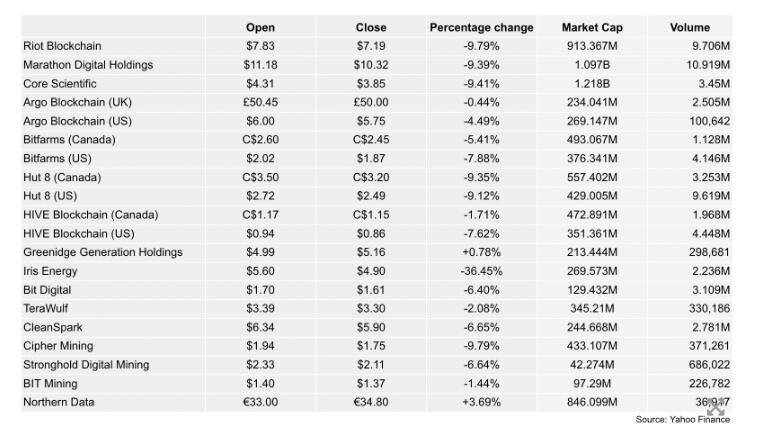The width and height of the screenshot is (757, 429).
Task: Click the Close column header
Action: click(x=370, y=27)
